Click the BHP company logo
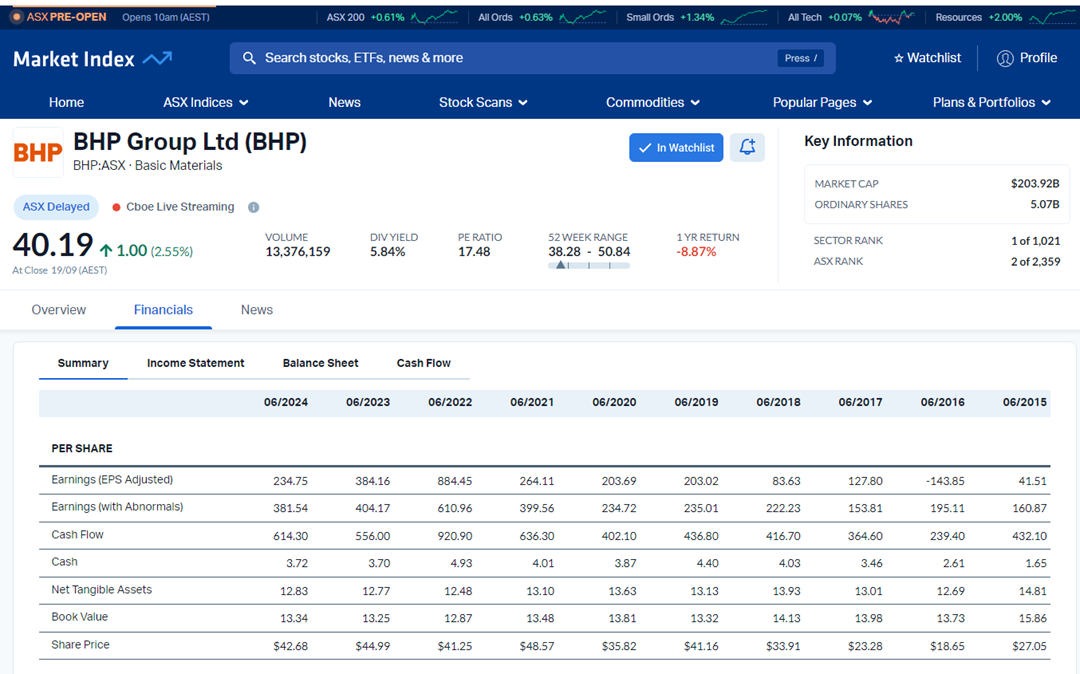 [38, 153]
